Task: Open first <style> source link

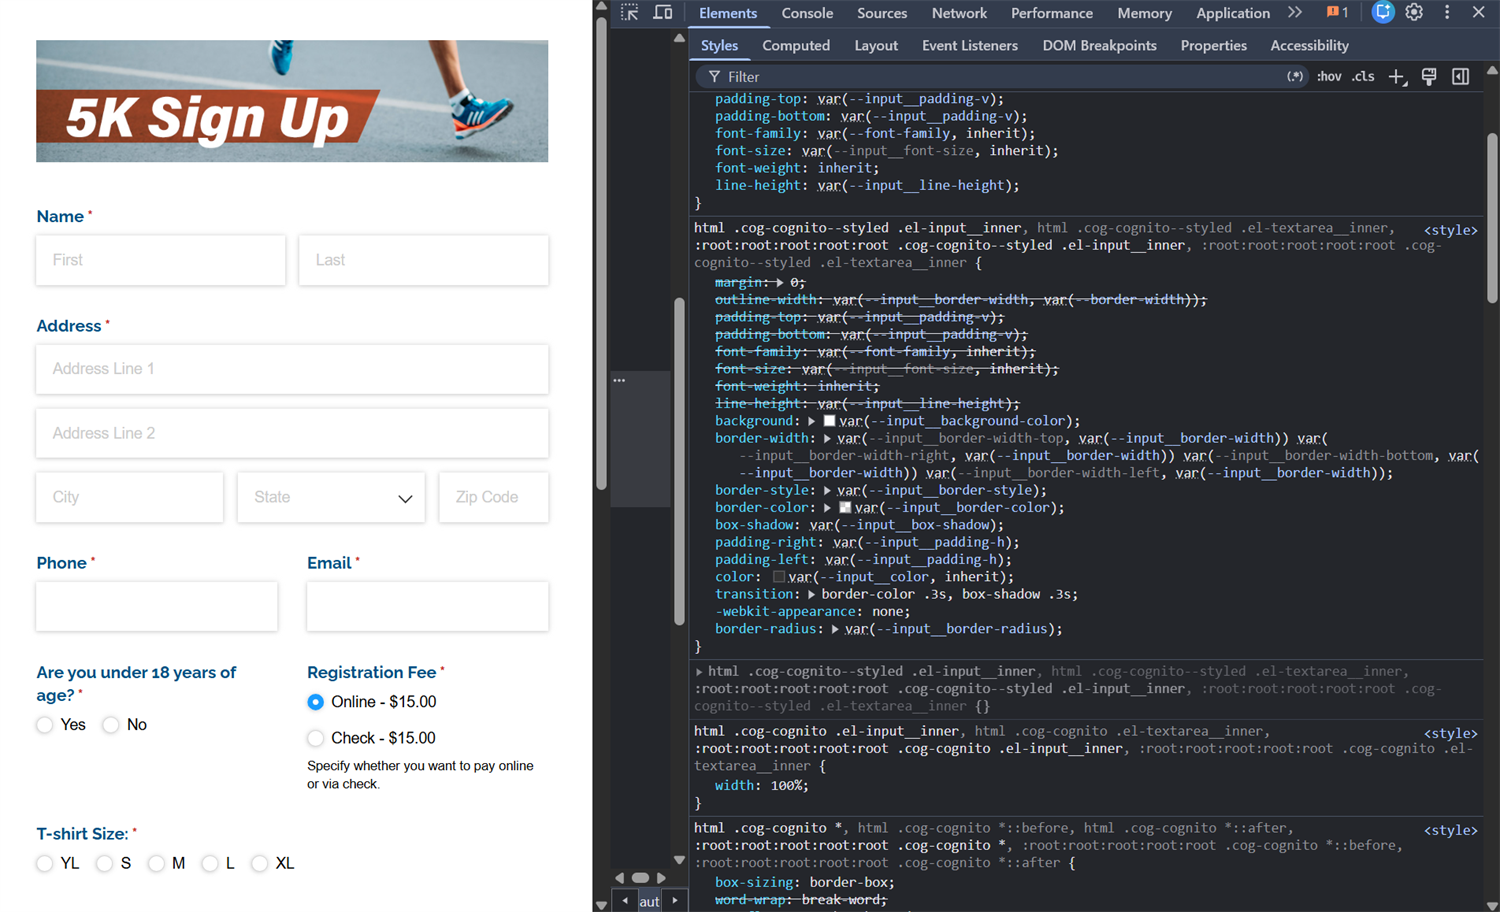Action: [x=1450, y=230]
